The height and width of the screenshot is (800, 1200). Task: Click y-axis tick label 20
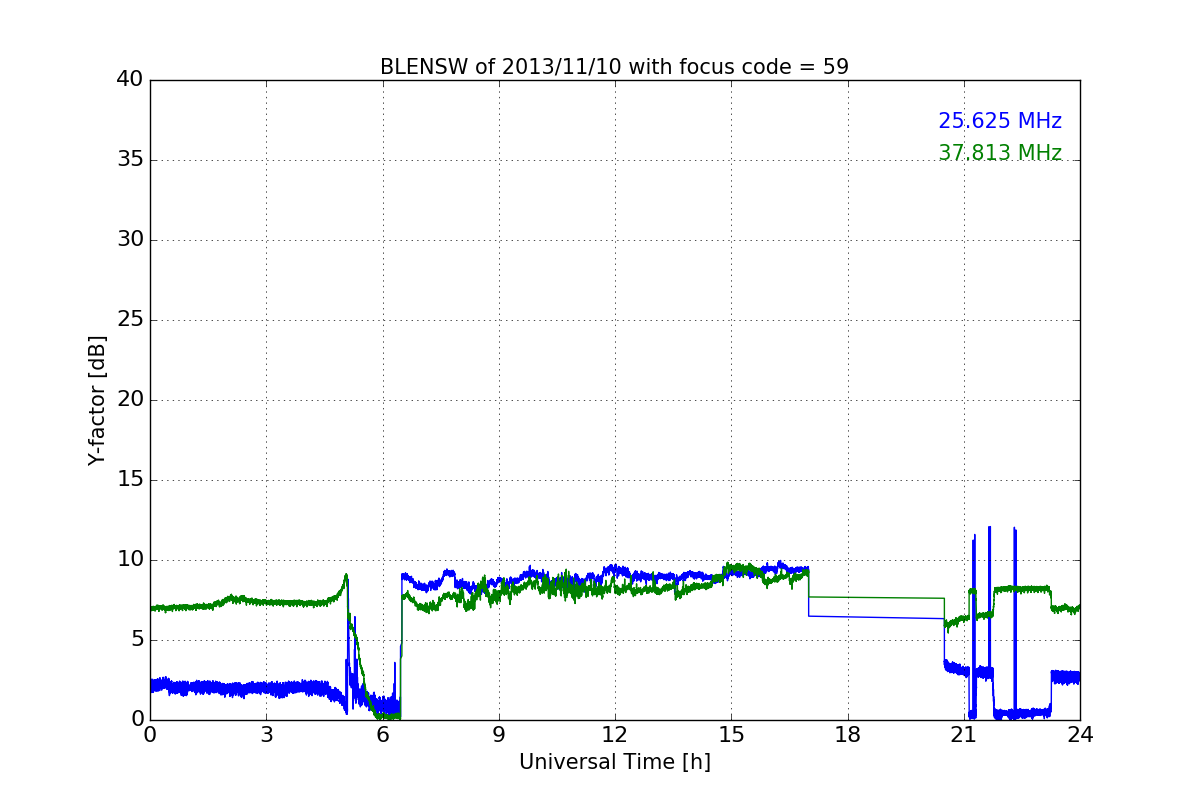[x=129, y=400]
